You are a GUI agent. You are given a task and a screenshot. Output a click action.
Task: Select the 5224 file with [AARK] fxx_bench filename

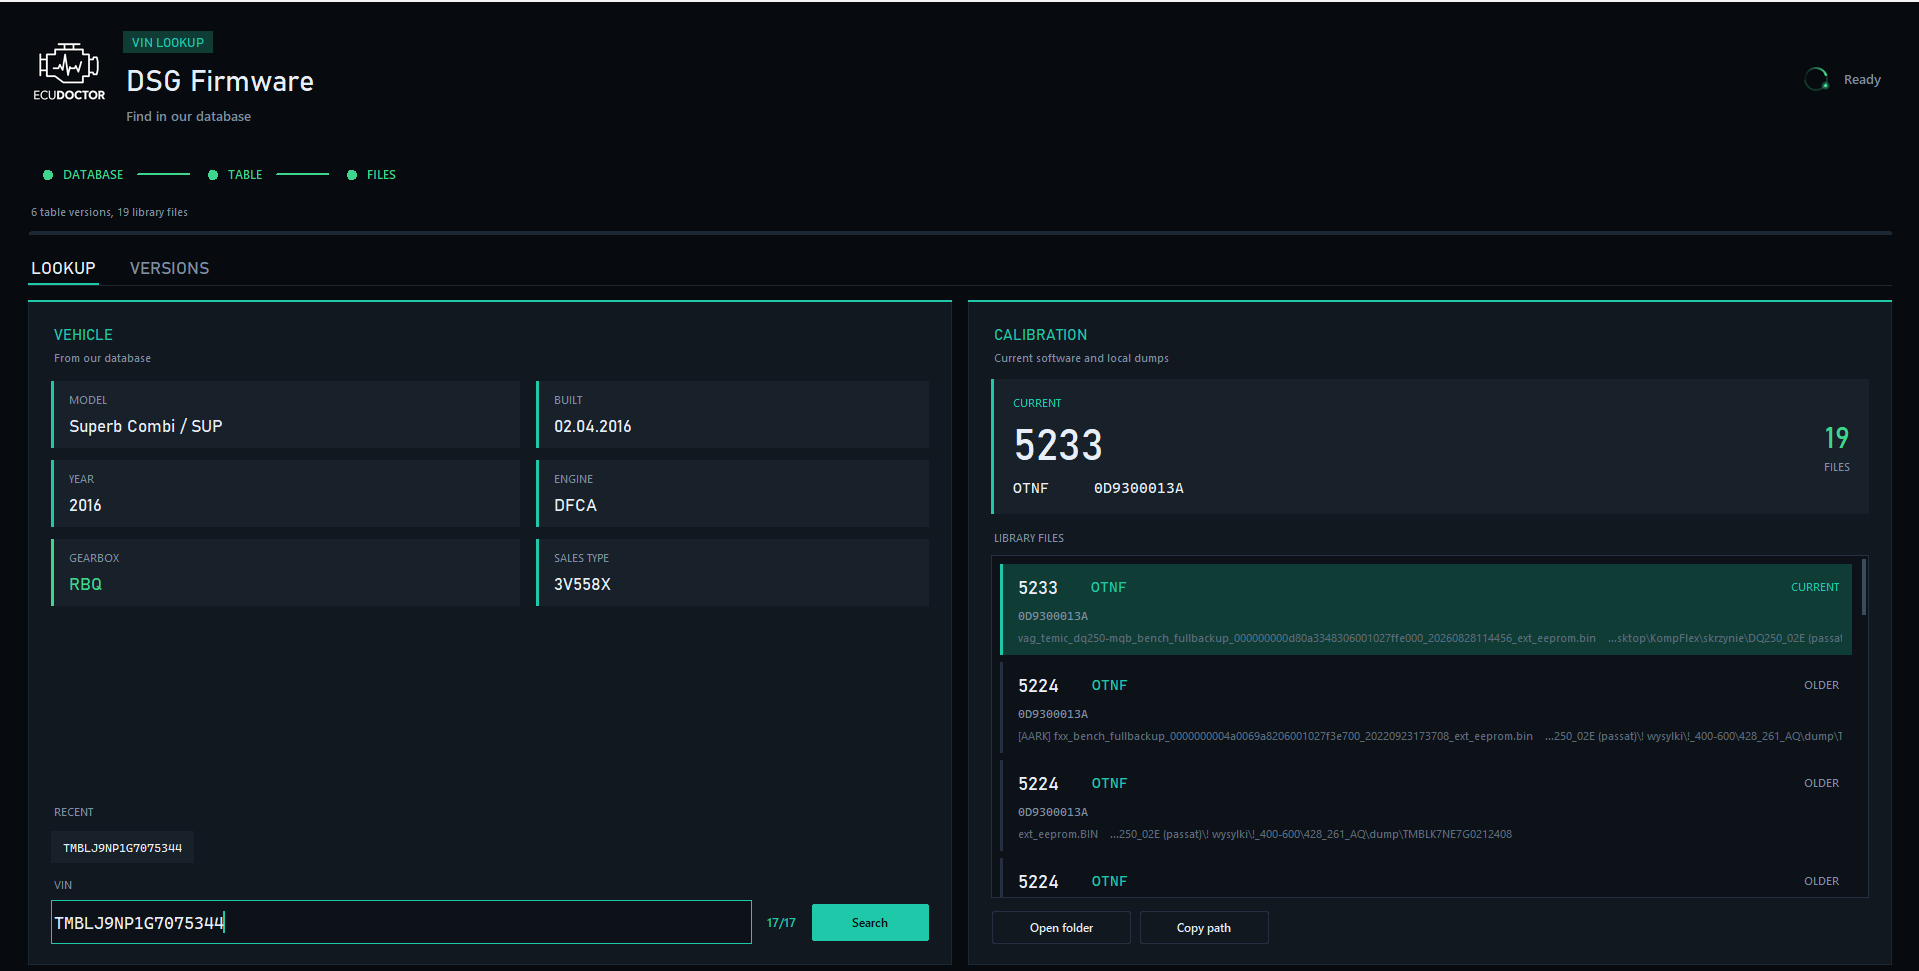pyautogui.click(x=1426, y=707)
